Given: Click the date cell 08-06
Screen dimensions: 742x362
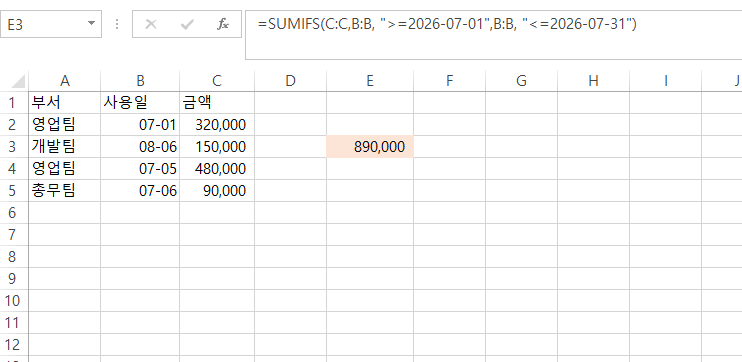Looking at the screenshot, I should coord(140,147).
